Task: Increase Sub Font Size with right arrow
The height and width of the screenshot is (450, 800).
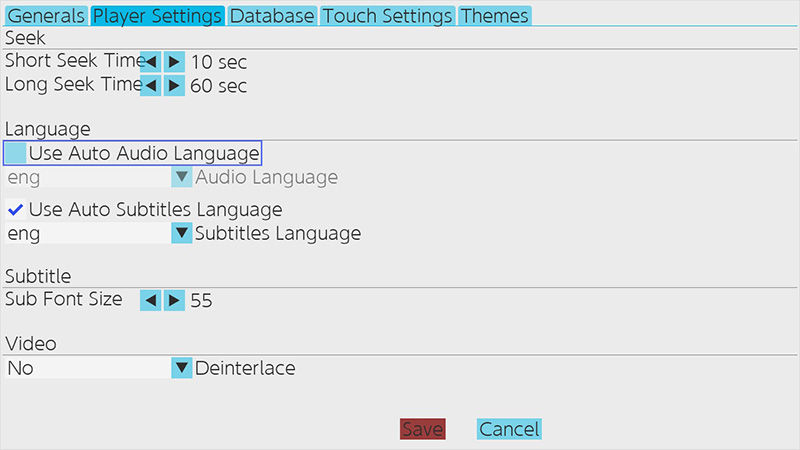Action: [174, 300]
